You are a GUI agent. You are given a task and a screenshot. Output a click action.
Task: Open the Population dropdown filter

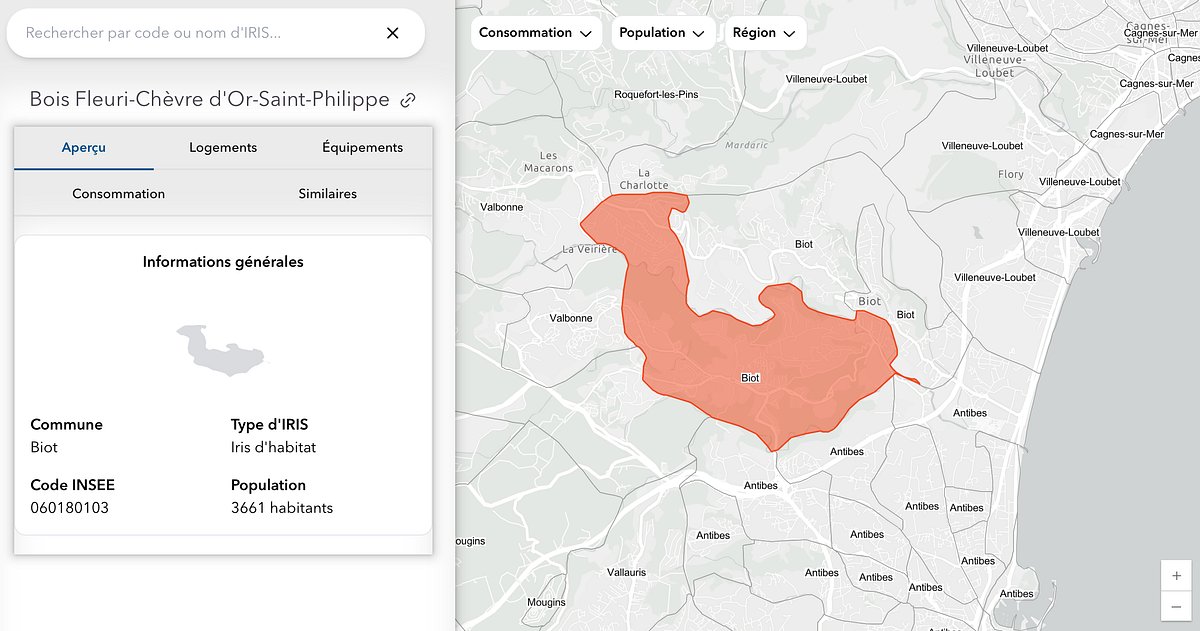click(662, 32)
